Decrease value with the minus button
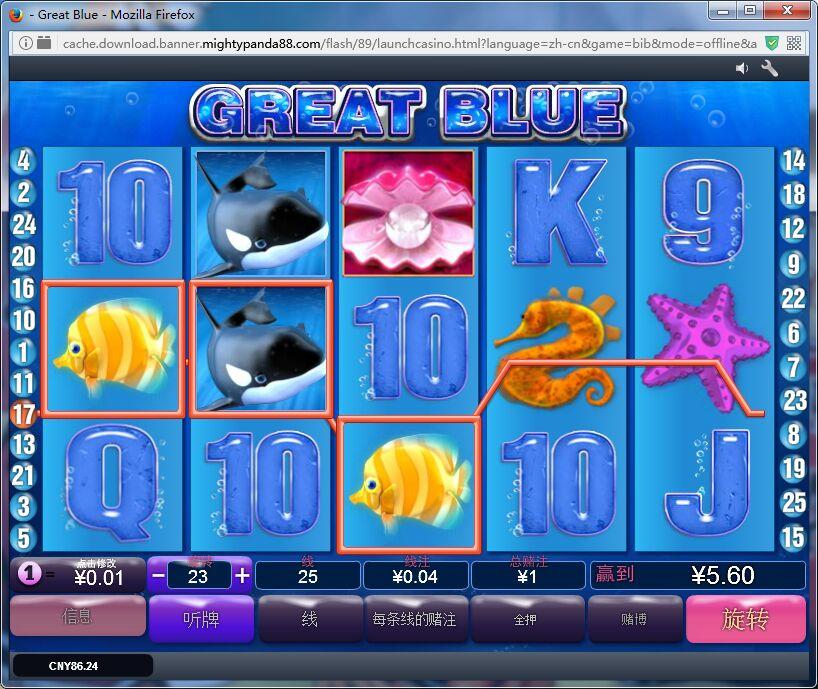818x689 pixels. 159,576
